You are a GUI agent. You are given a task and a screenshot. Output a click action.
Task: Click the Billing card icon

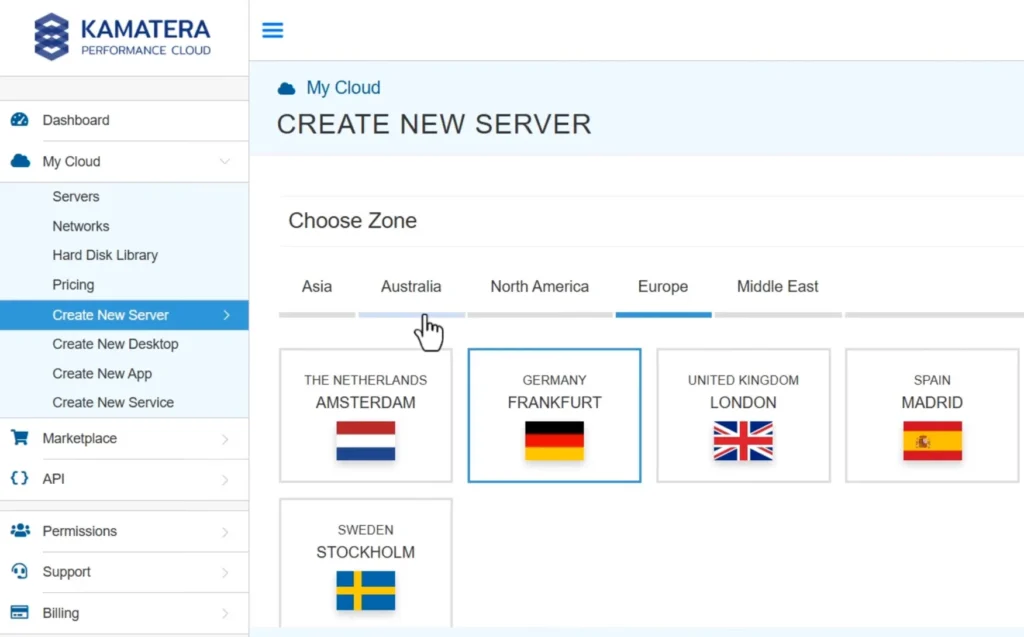(x=22, y=612)
